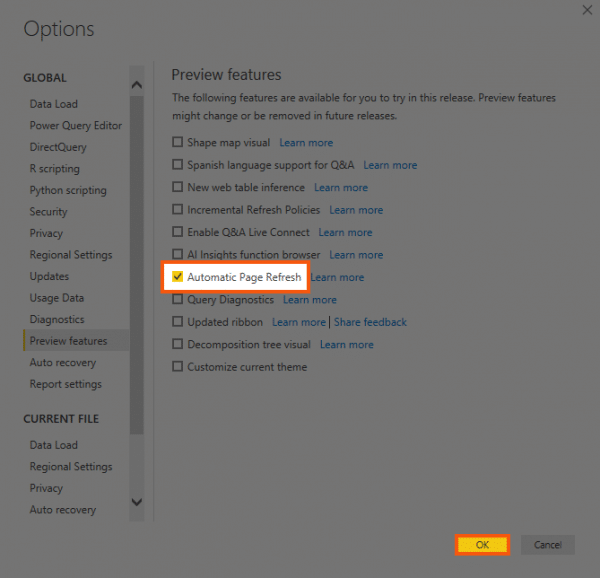
Task: Click the OK button
Action: pos(482,545)
